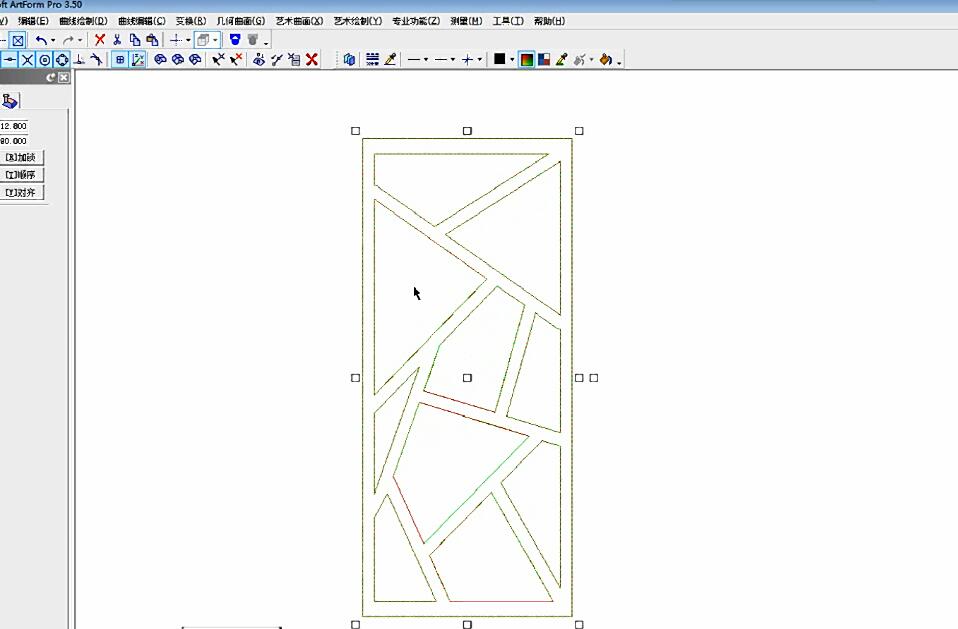Viewport: 958px width, 629px height.
Task: Toggle the gradient color mode button
Action: (x=527, y=60)
